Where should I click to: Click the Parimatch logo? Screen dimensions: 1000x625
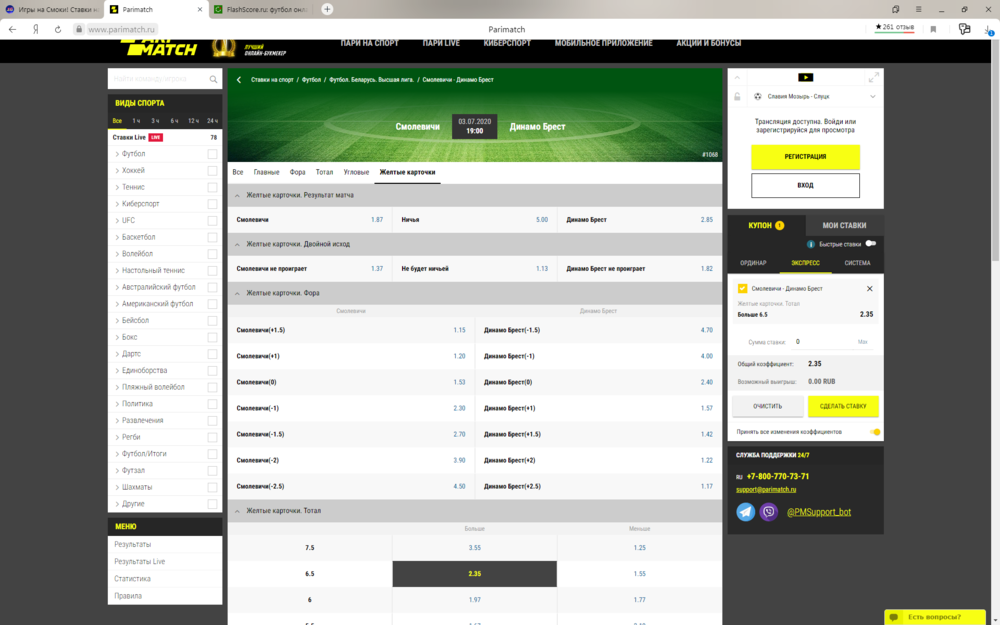pyautogui.click(x=161, y=47)
